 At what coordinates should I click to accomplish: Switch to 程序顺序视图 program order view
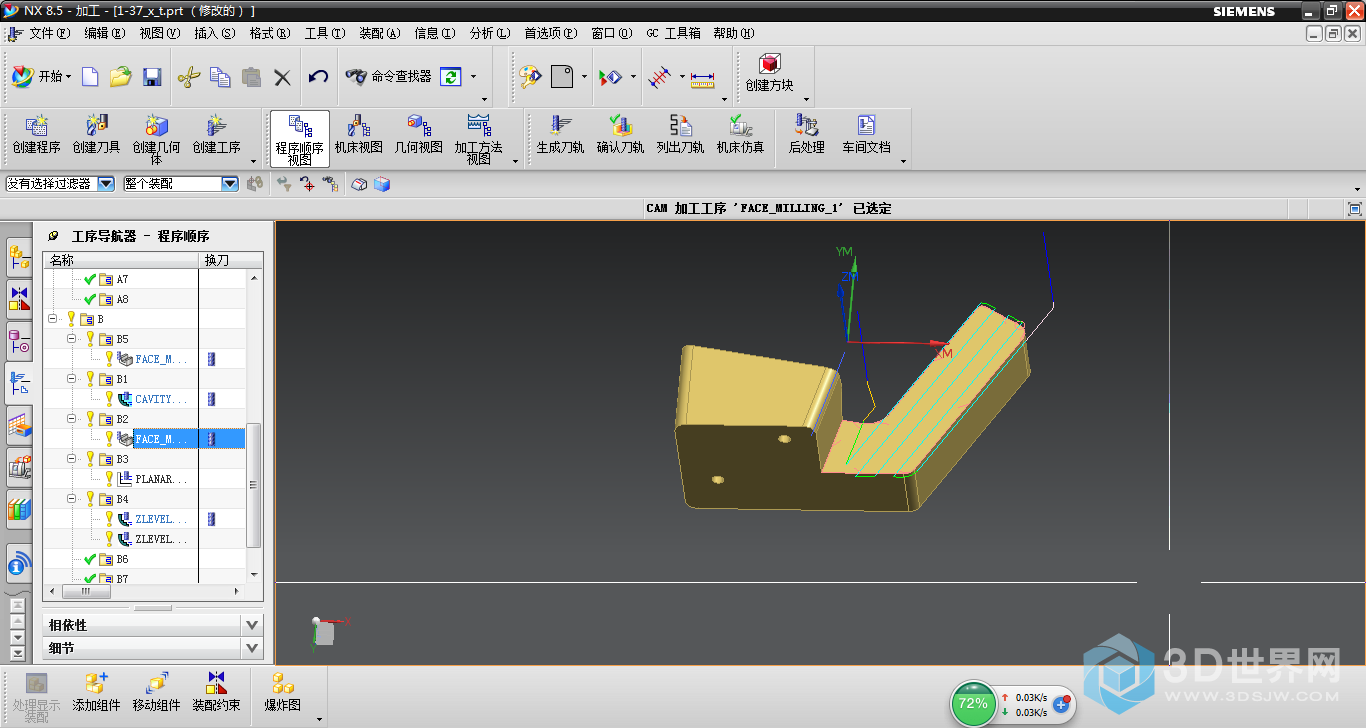point(300,139)
